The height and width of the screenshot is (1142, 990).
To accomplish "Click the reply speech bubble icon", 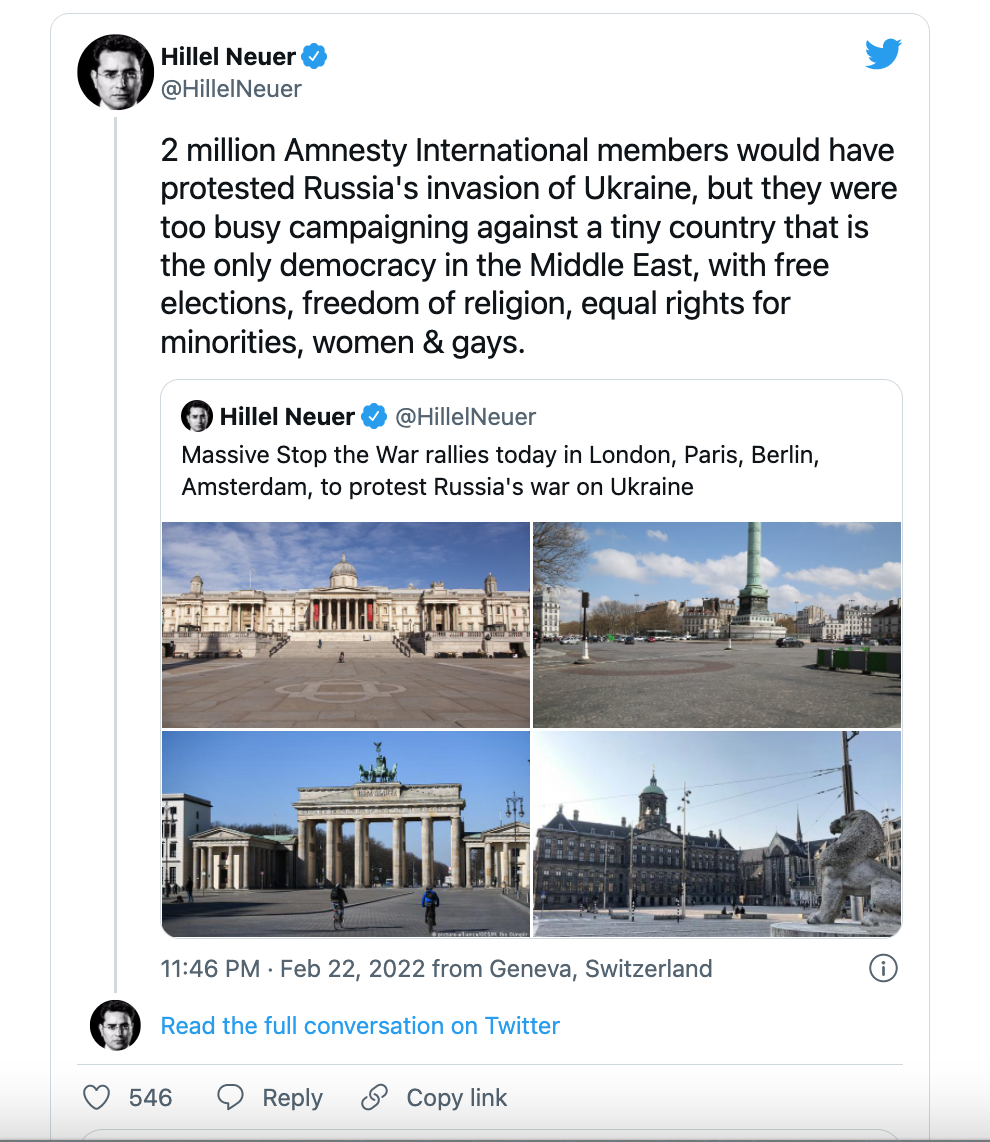I will click(230, 1097).
